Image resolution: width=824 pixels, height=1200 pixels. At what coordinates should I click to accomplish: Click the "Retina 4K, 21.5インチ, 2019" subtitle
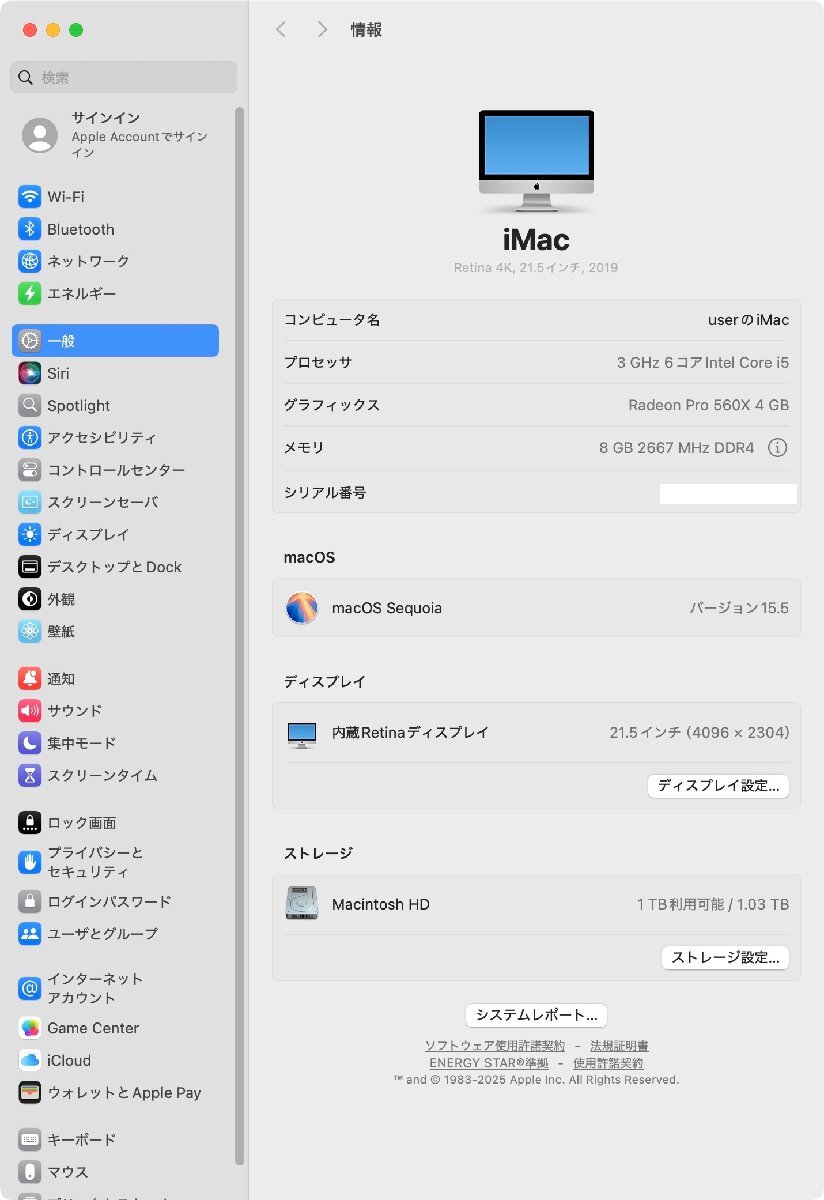click(536, 268)
